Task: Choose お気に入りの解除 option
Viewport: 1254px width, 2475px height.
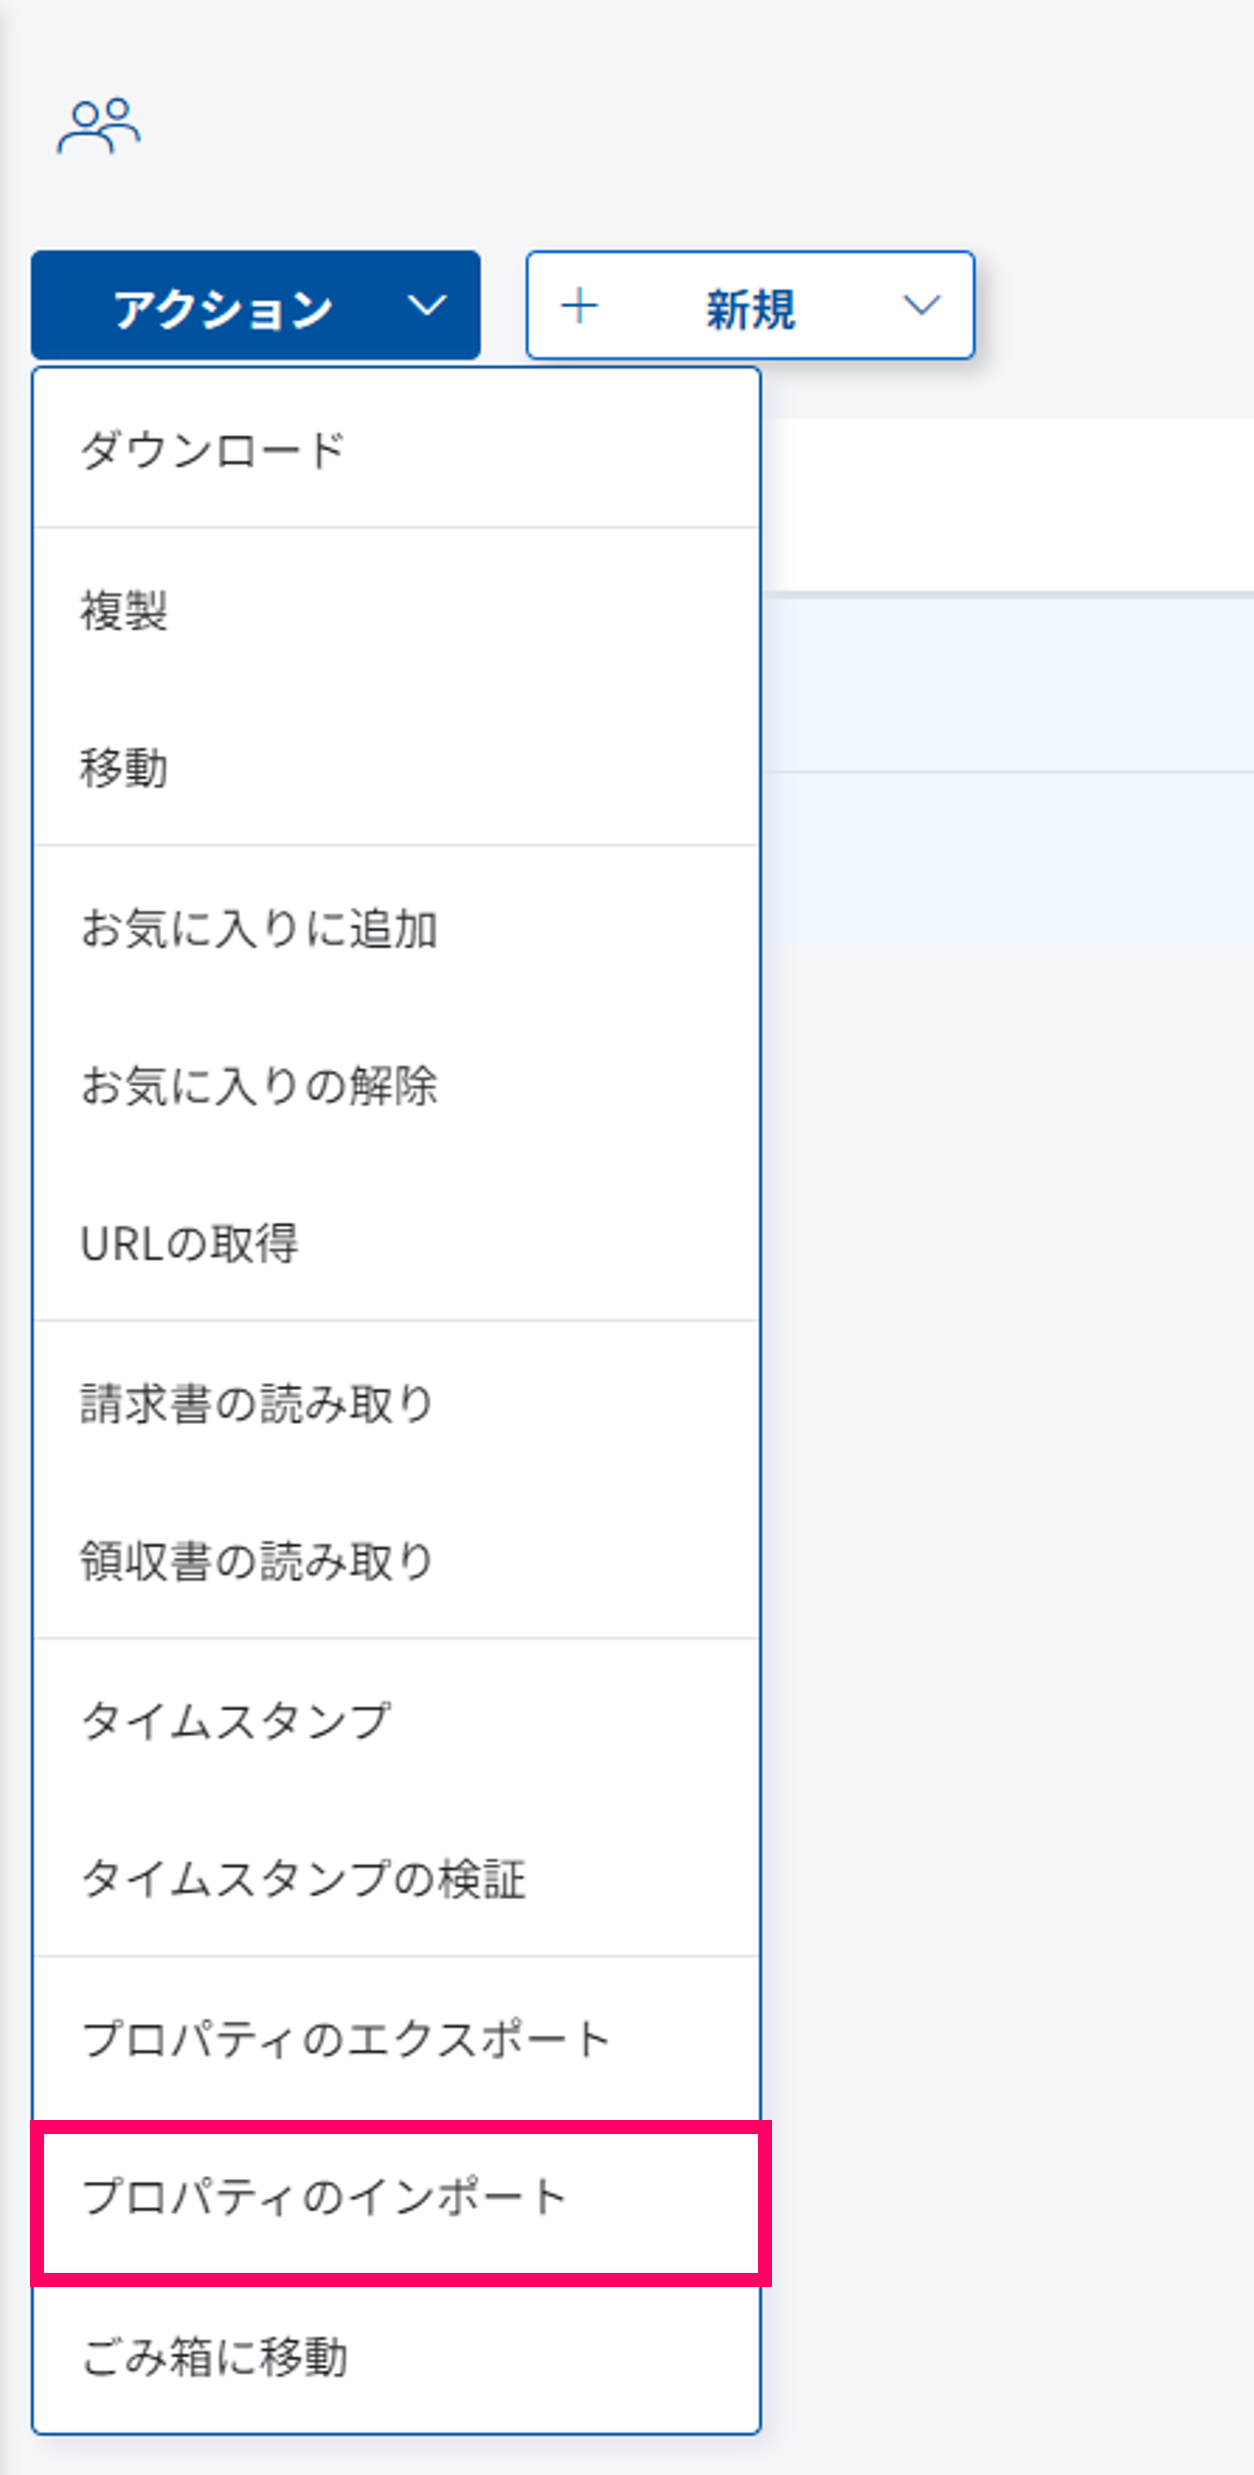Action: (259, 1086)
